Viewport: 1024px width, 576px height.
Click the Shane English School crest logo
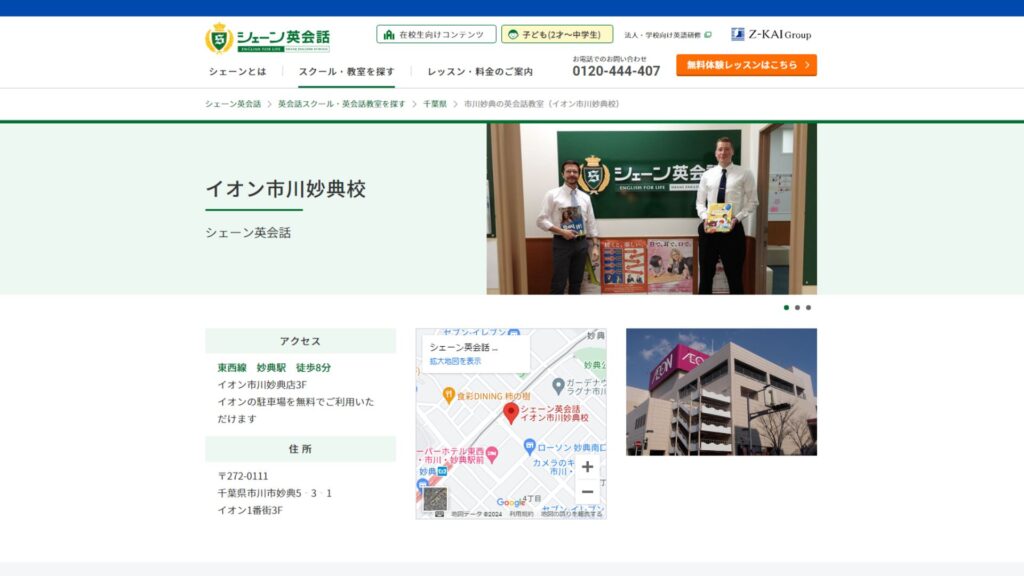point(219,39)
